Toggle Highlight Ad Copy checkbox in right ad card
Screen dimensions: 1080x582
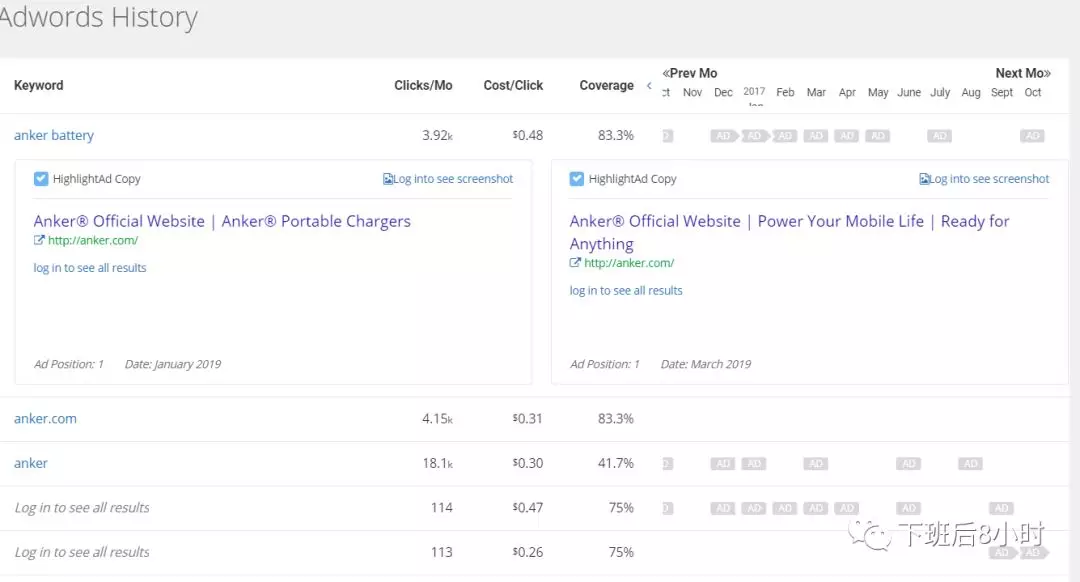[x=577, y=179]
